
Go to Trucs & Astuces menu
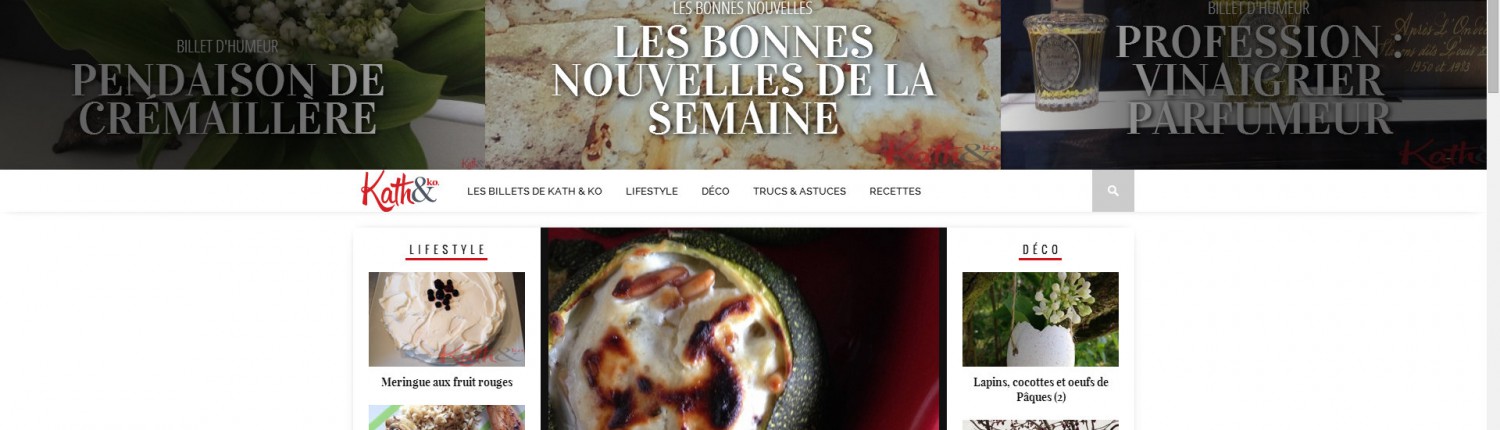[x=799, y=191]
